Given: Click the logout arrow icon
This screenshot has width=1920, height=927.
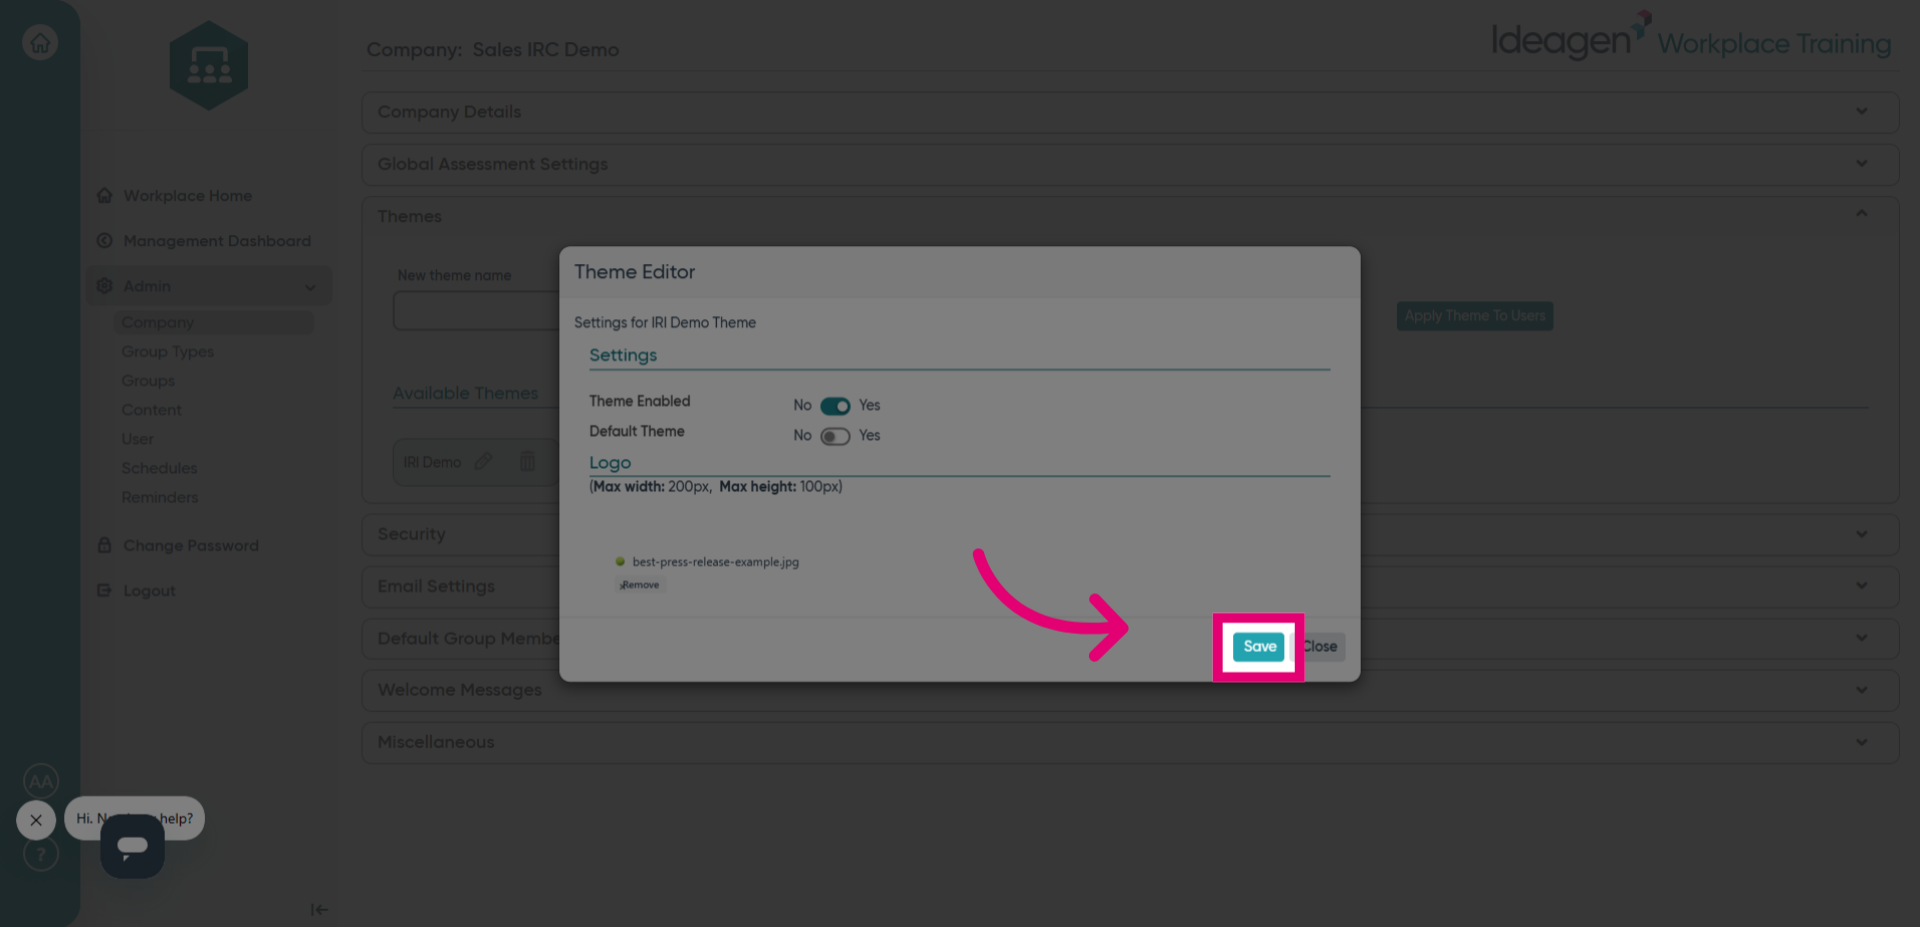Looking at the screenshot, I should [104, 590].
